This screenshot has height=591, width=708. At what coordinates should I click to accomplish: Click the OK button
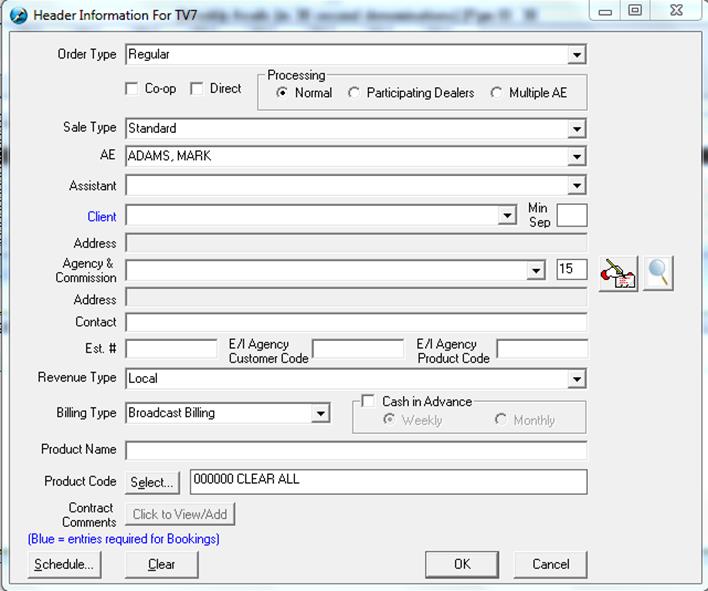tap(461, 564)
